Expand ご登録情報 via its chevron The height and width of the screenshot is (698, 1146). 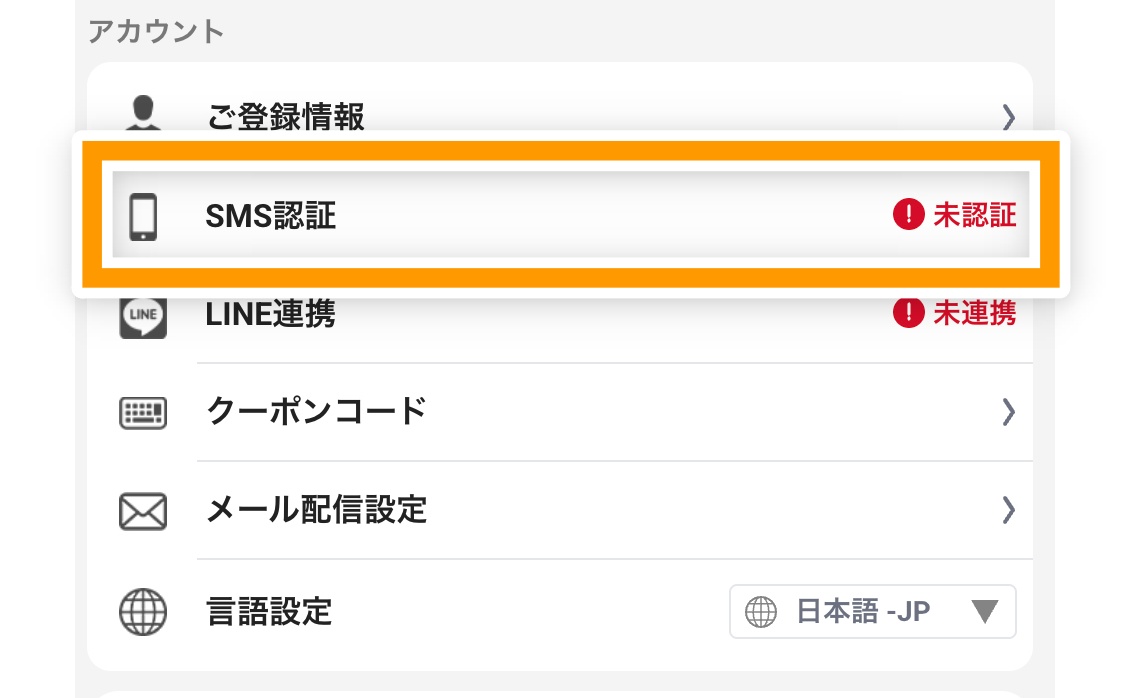point(1010,116)
